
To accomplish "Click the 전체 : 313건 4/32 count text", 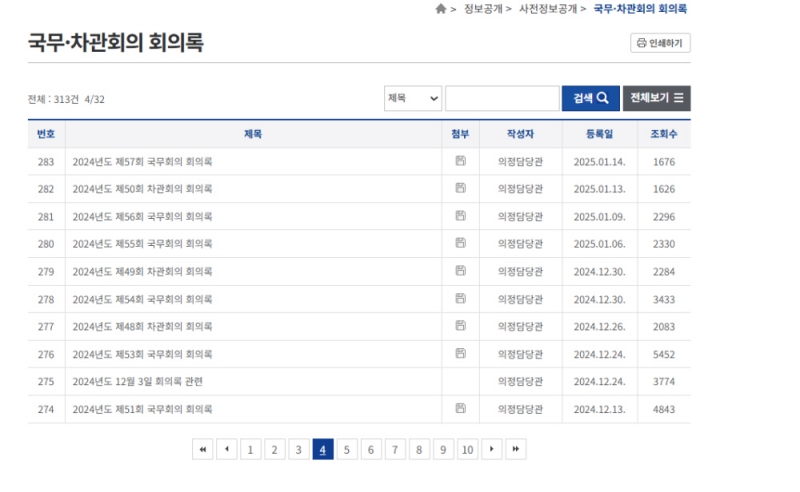I will pos(66,99).
